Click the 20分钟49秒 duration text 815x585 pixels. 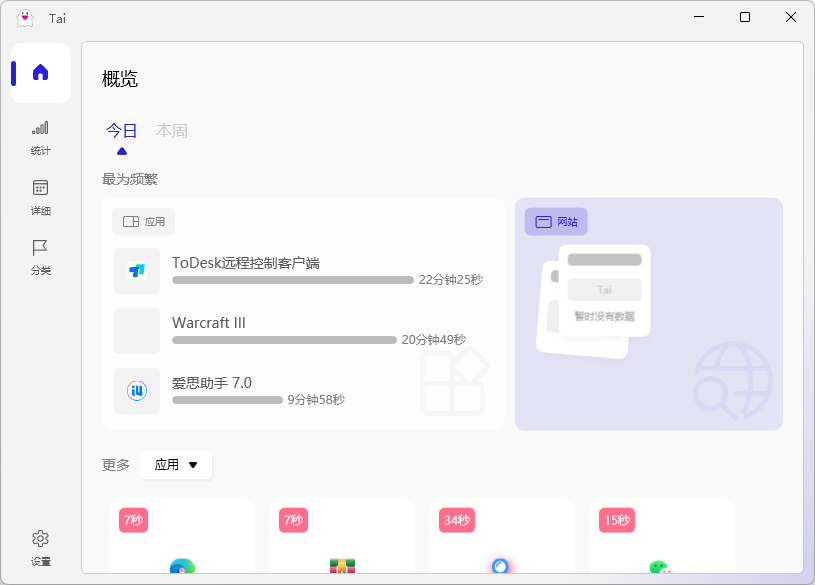click(x=433, y=340)
